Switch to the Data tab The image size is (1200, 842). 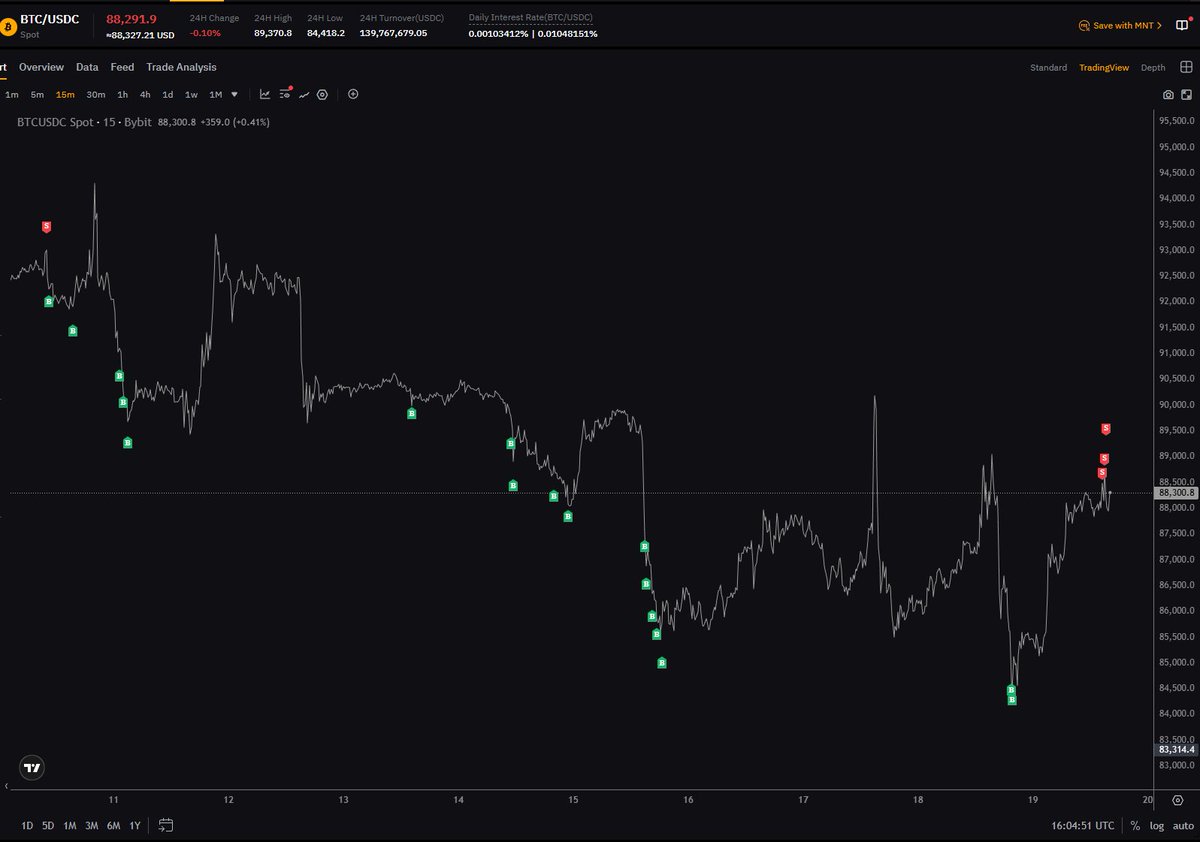pyautogui.click(x=87, y=67)
